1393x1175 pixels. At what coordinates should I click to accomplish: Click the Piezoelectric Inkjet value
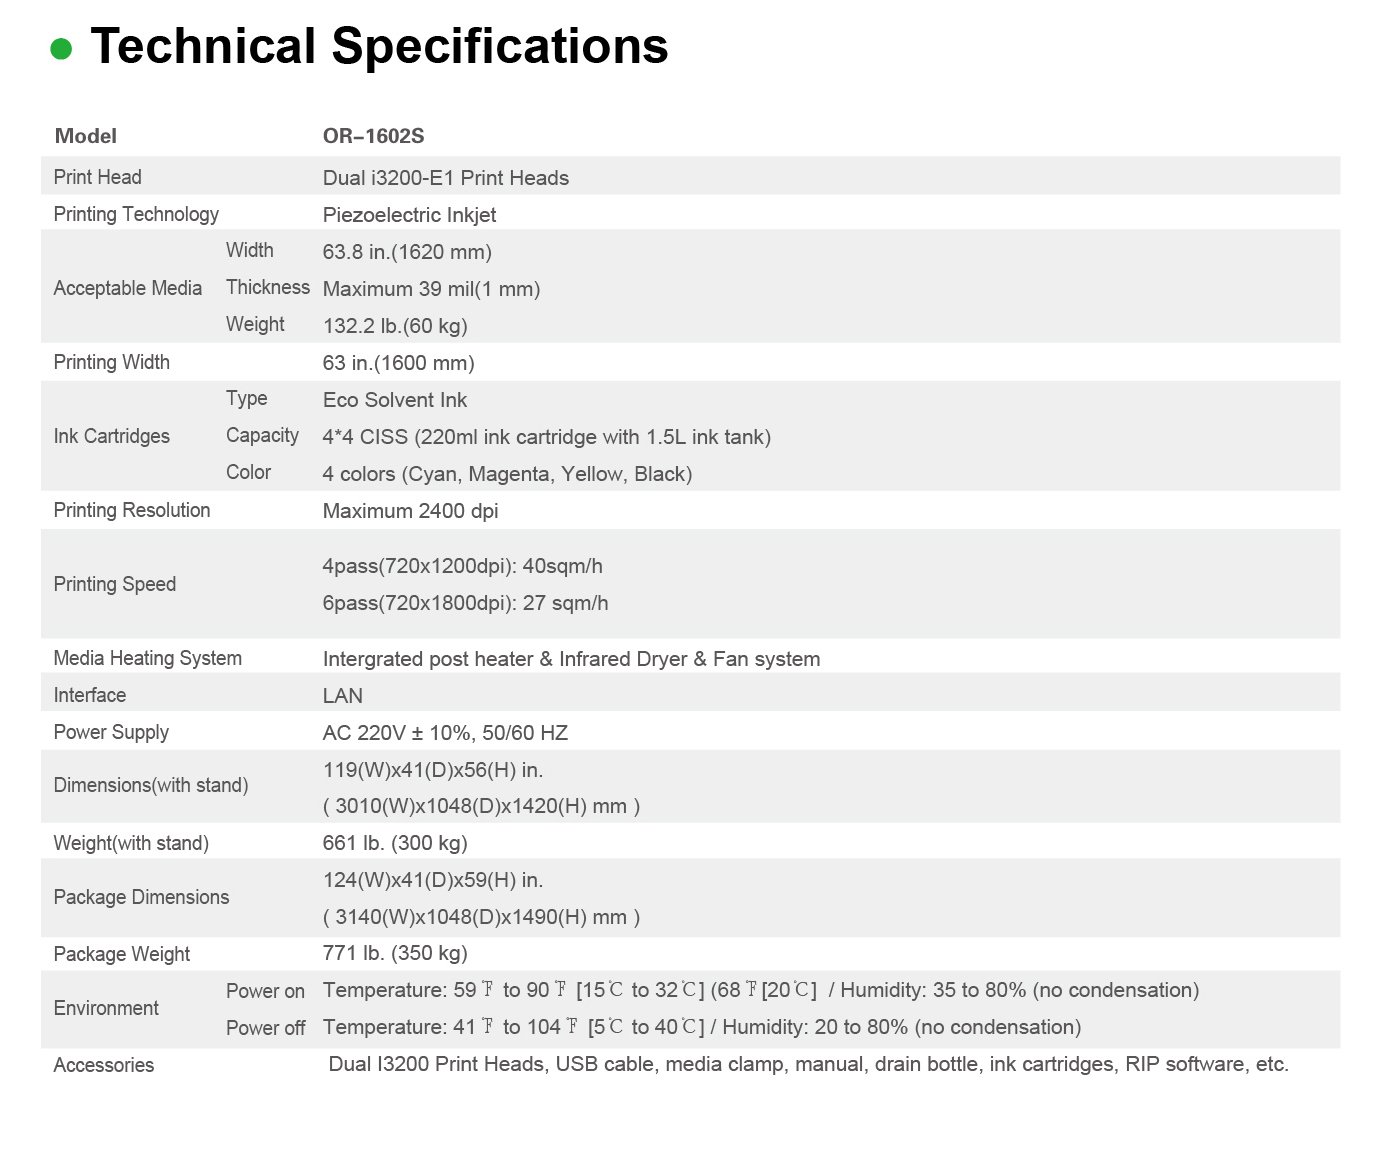coord(409,215)
